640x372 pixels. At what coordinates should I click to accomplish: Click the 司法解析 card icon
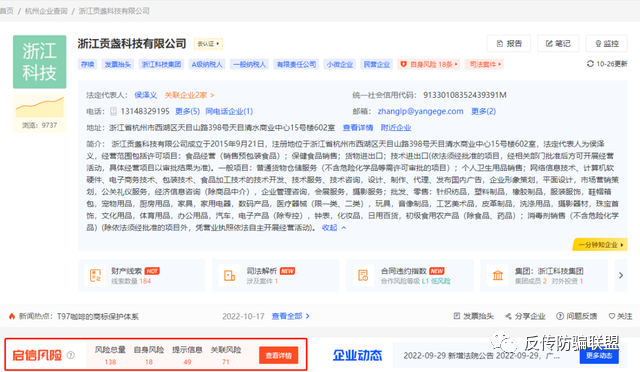[x=229, y=275]
